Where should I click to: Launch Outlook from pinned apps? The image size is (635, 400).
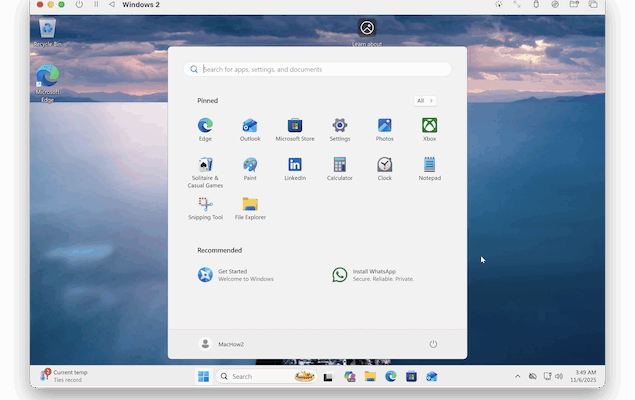pos(250,130)
